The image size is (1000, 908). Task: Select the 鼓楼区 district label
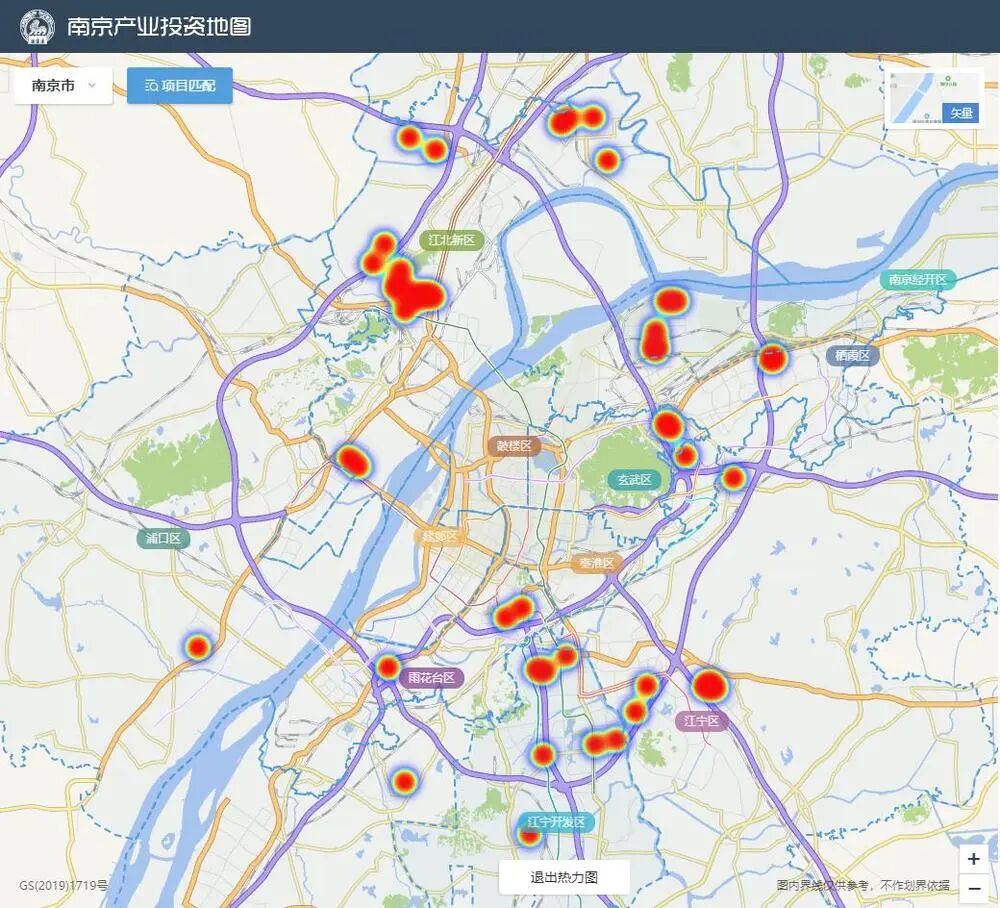514,446
